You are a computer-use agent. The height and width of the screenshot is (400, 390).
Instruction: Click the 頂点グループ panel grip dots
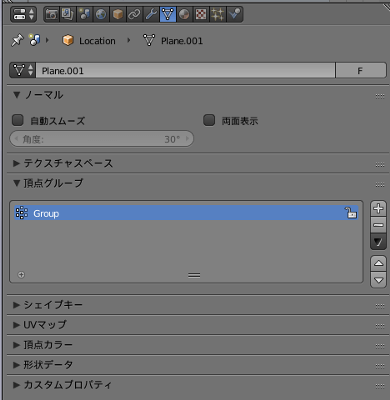(x=380, y=185)
